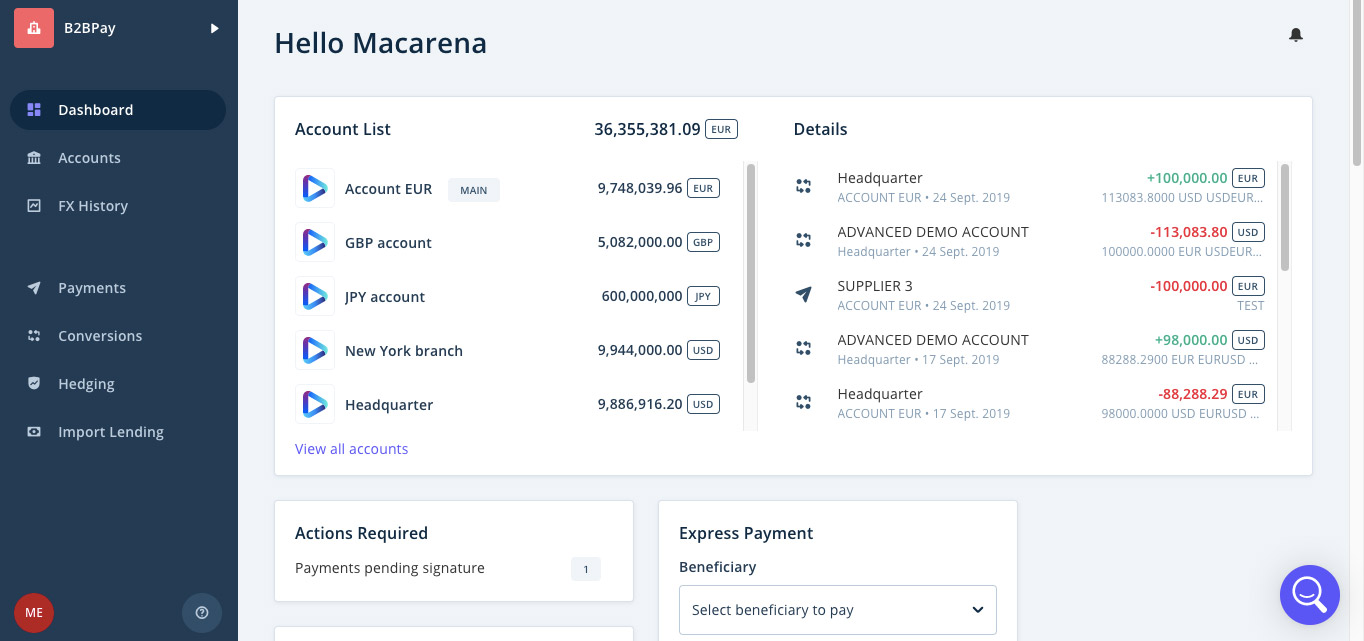Go to Accounts in the sidebar
This screenshot has width=1364, height=641.
pos(89,158)
